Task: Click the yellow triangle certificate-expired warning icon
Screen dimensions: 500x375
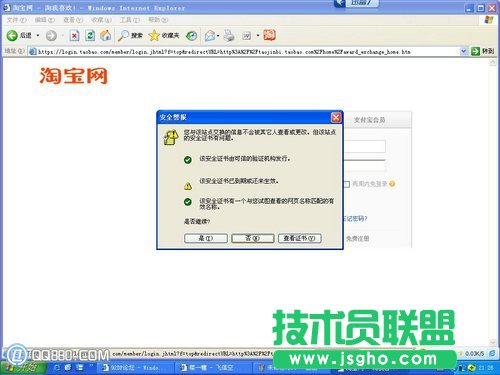Action: pos(188,186)
